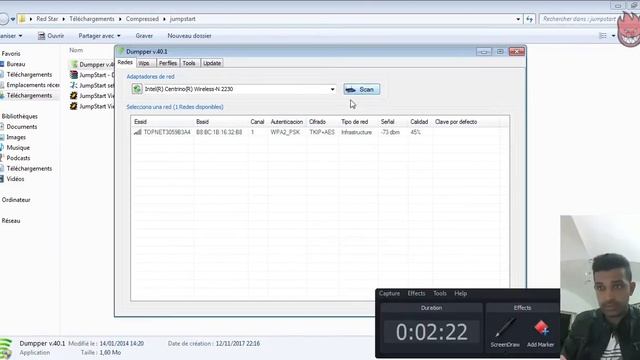
Task: Select the TOPNET3059B3A4 network row
Action: click(320, 132)
